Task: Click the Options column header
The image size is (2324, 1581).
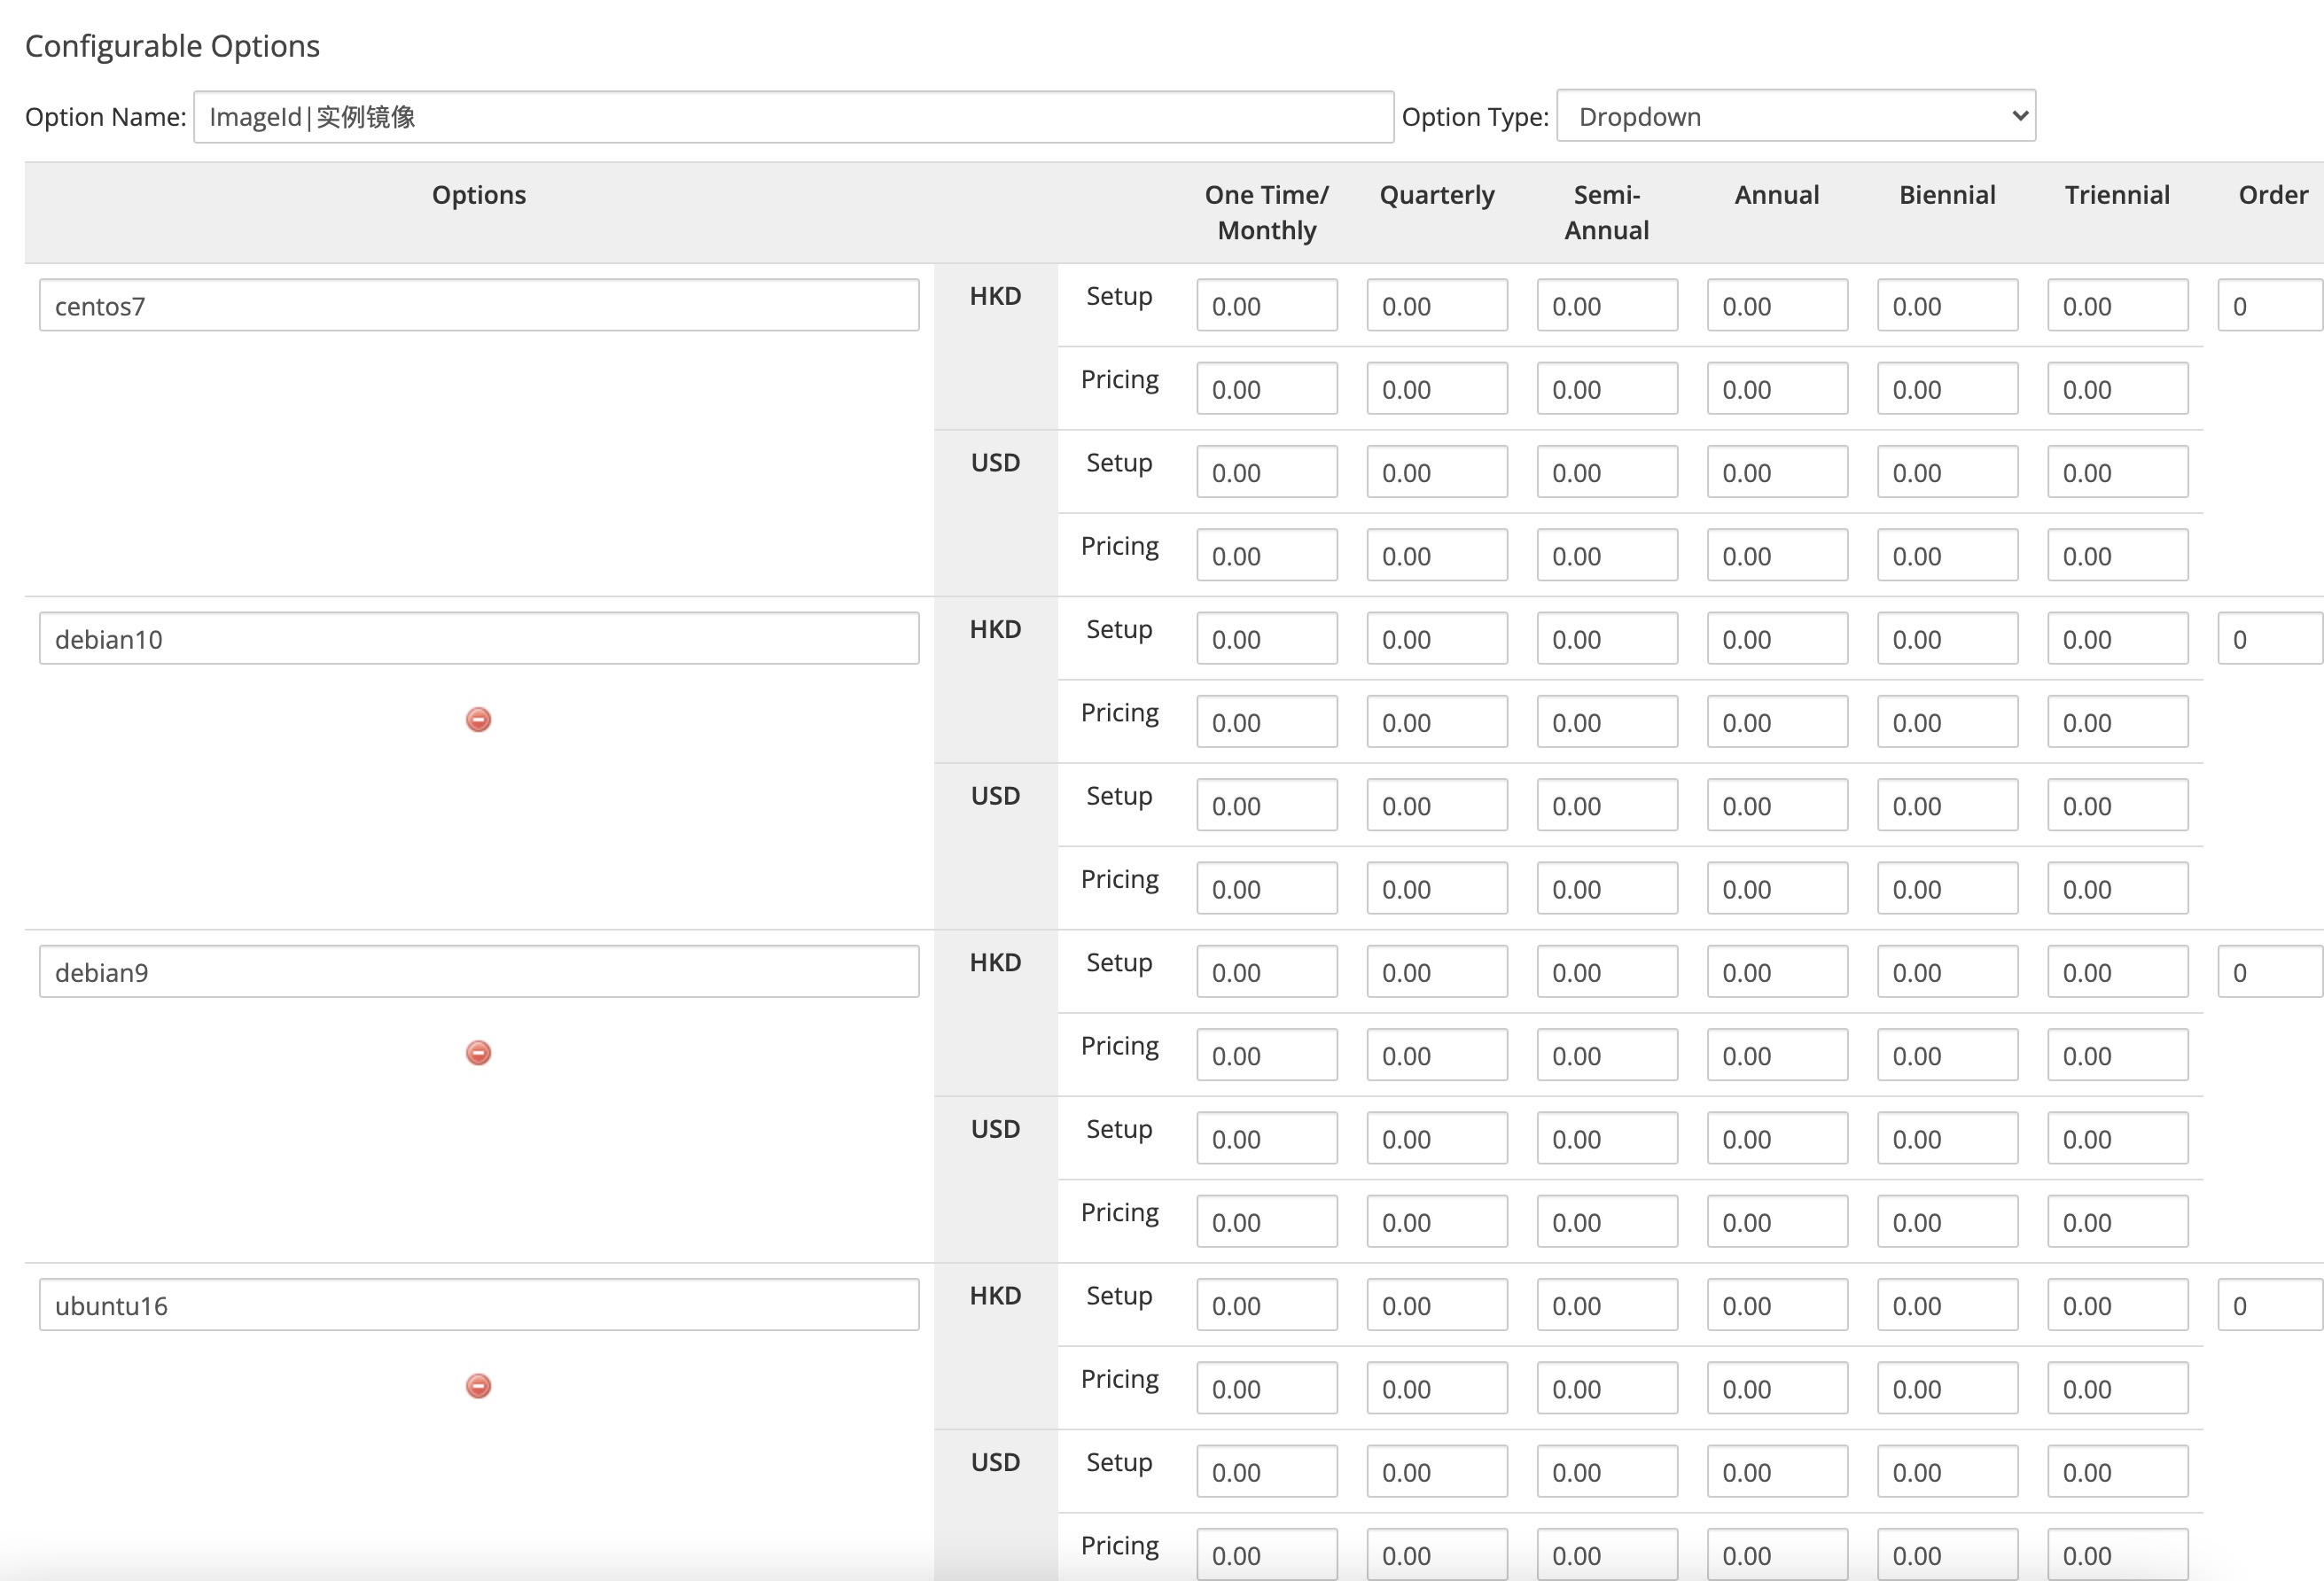Action: 479,194
